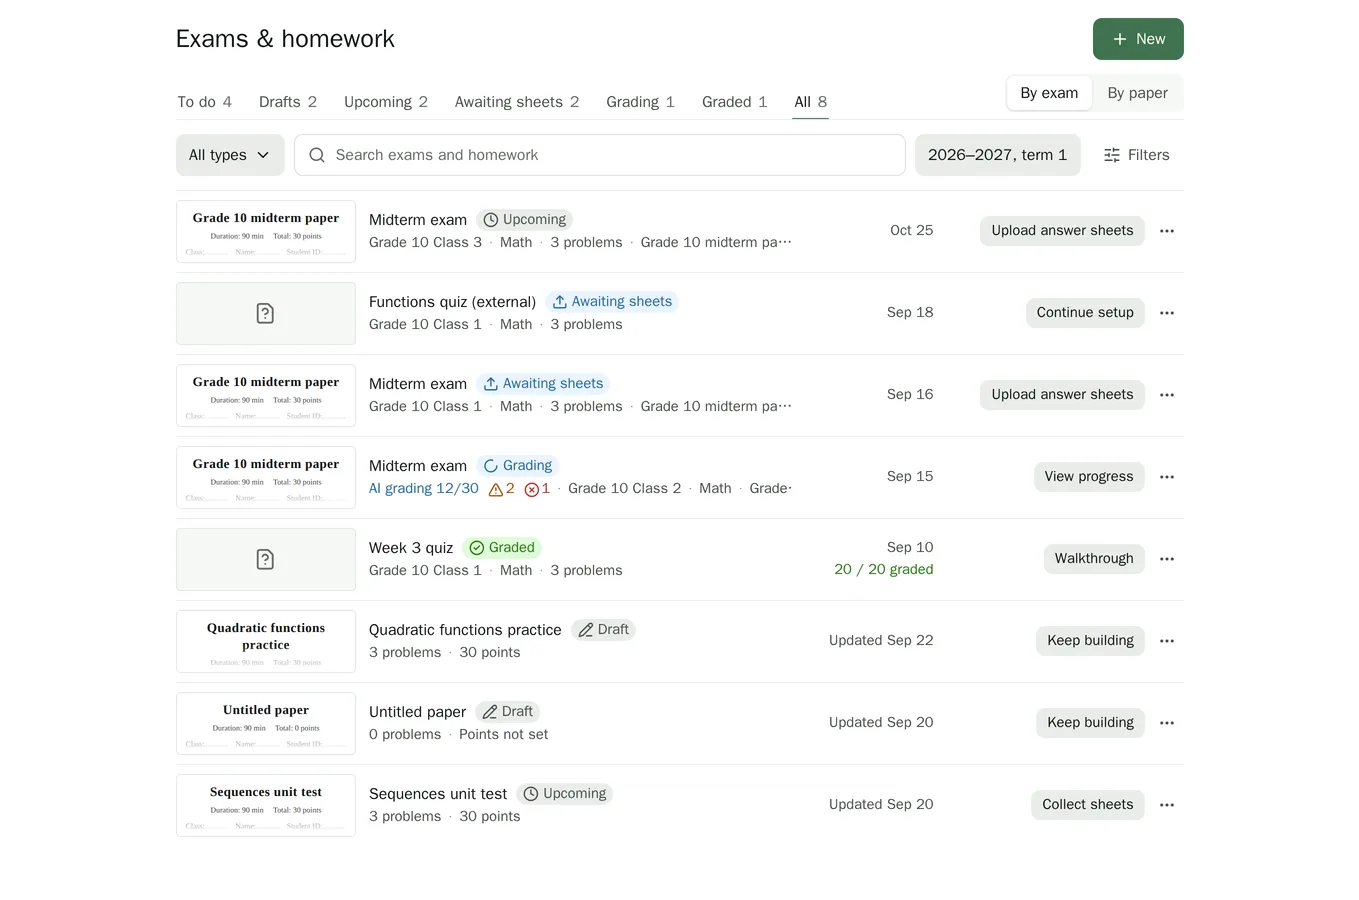Open the three-dot menu for Untitled paper
Screen dimensions: 1359x900
1167,723
